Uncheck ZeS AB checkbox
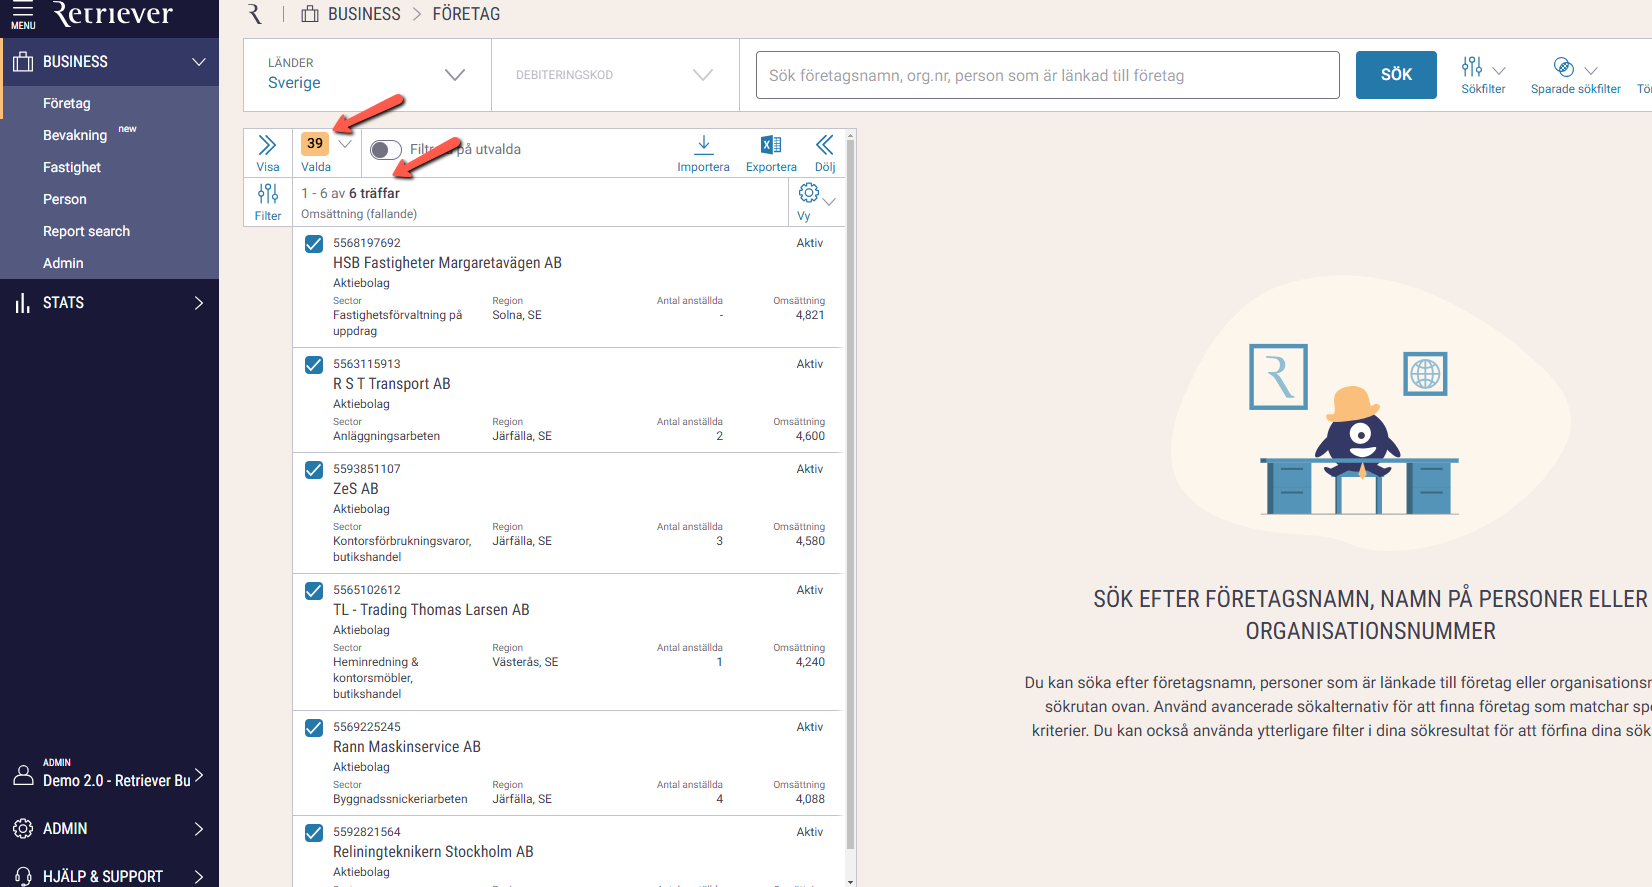Viewport: 1652px width, 887px height. 314,470
